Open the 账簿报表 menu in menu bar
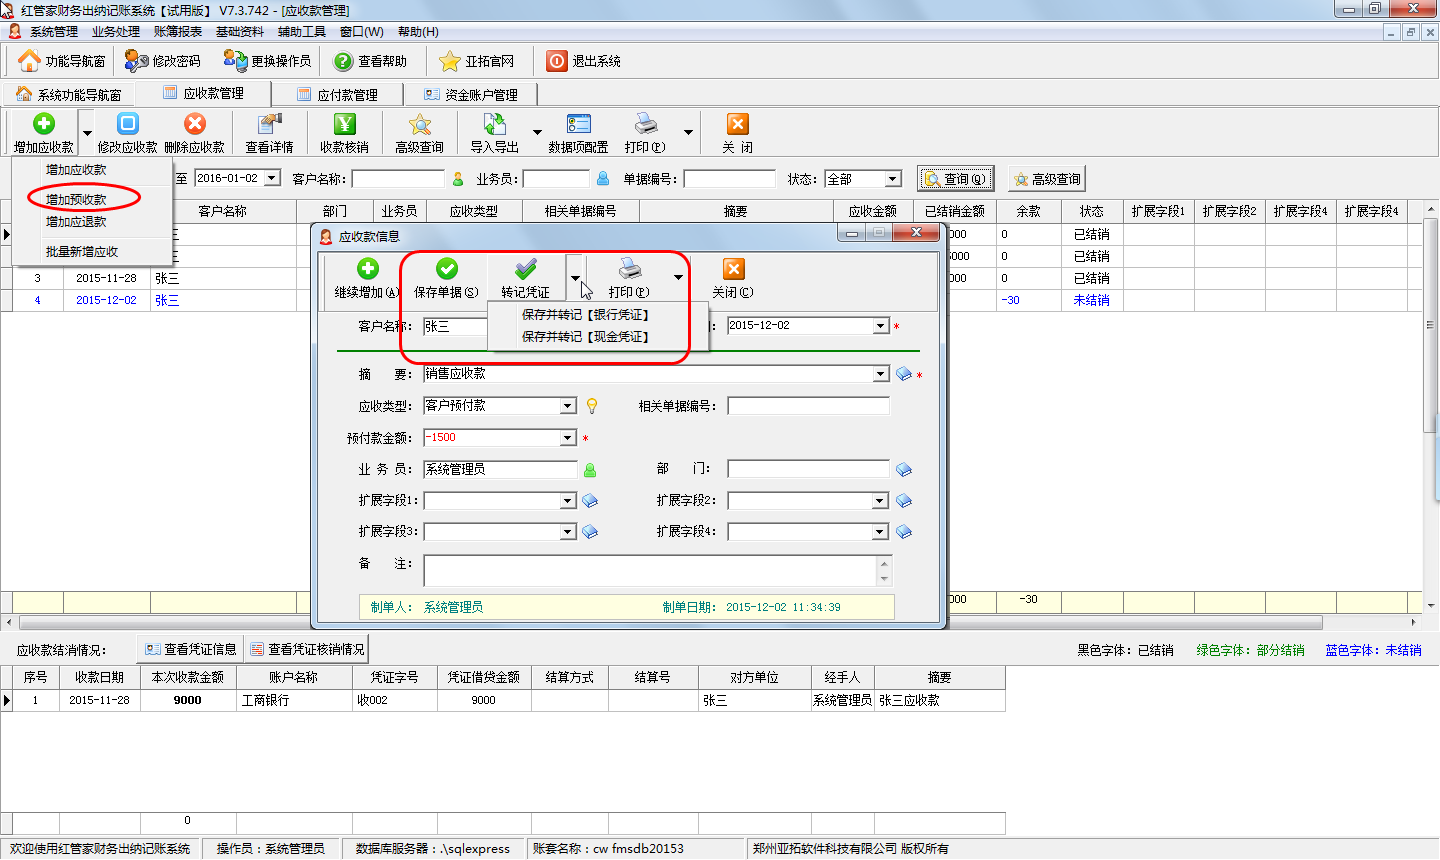This screenshot has height=860, width=1440. 178,32
